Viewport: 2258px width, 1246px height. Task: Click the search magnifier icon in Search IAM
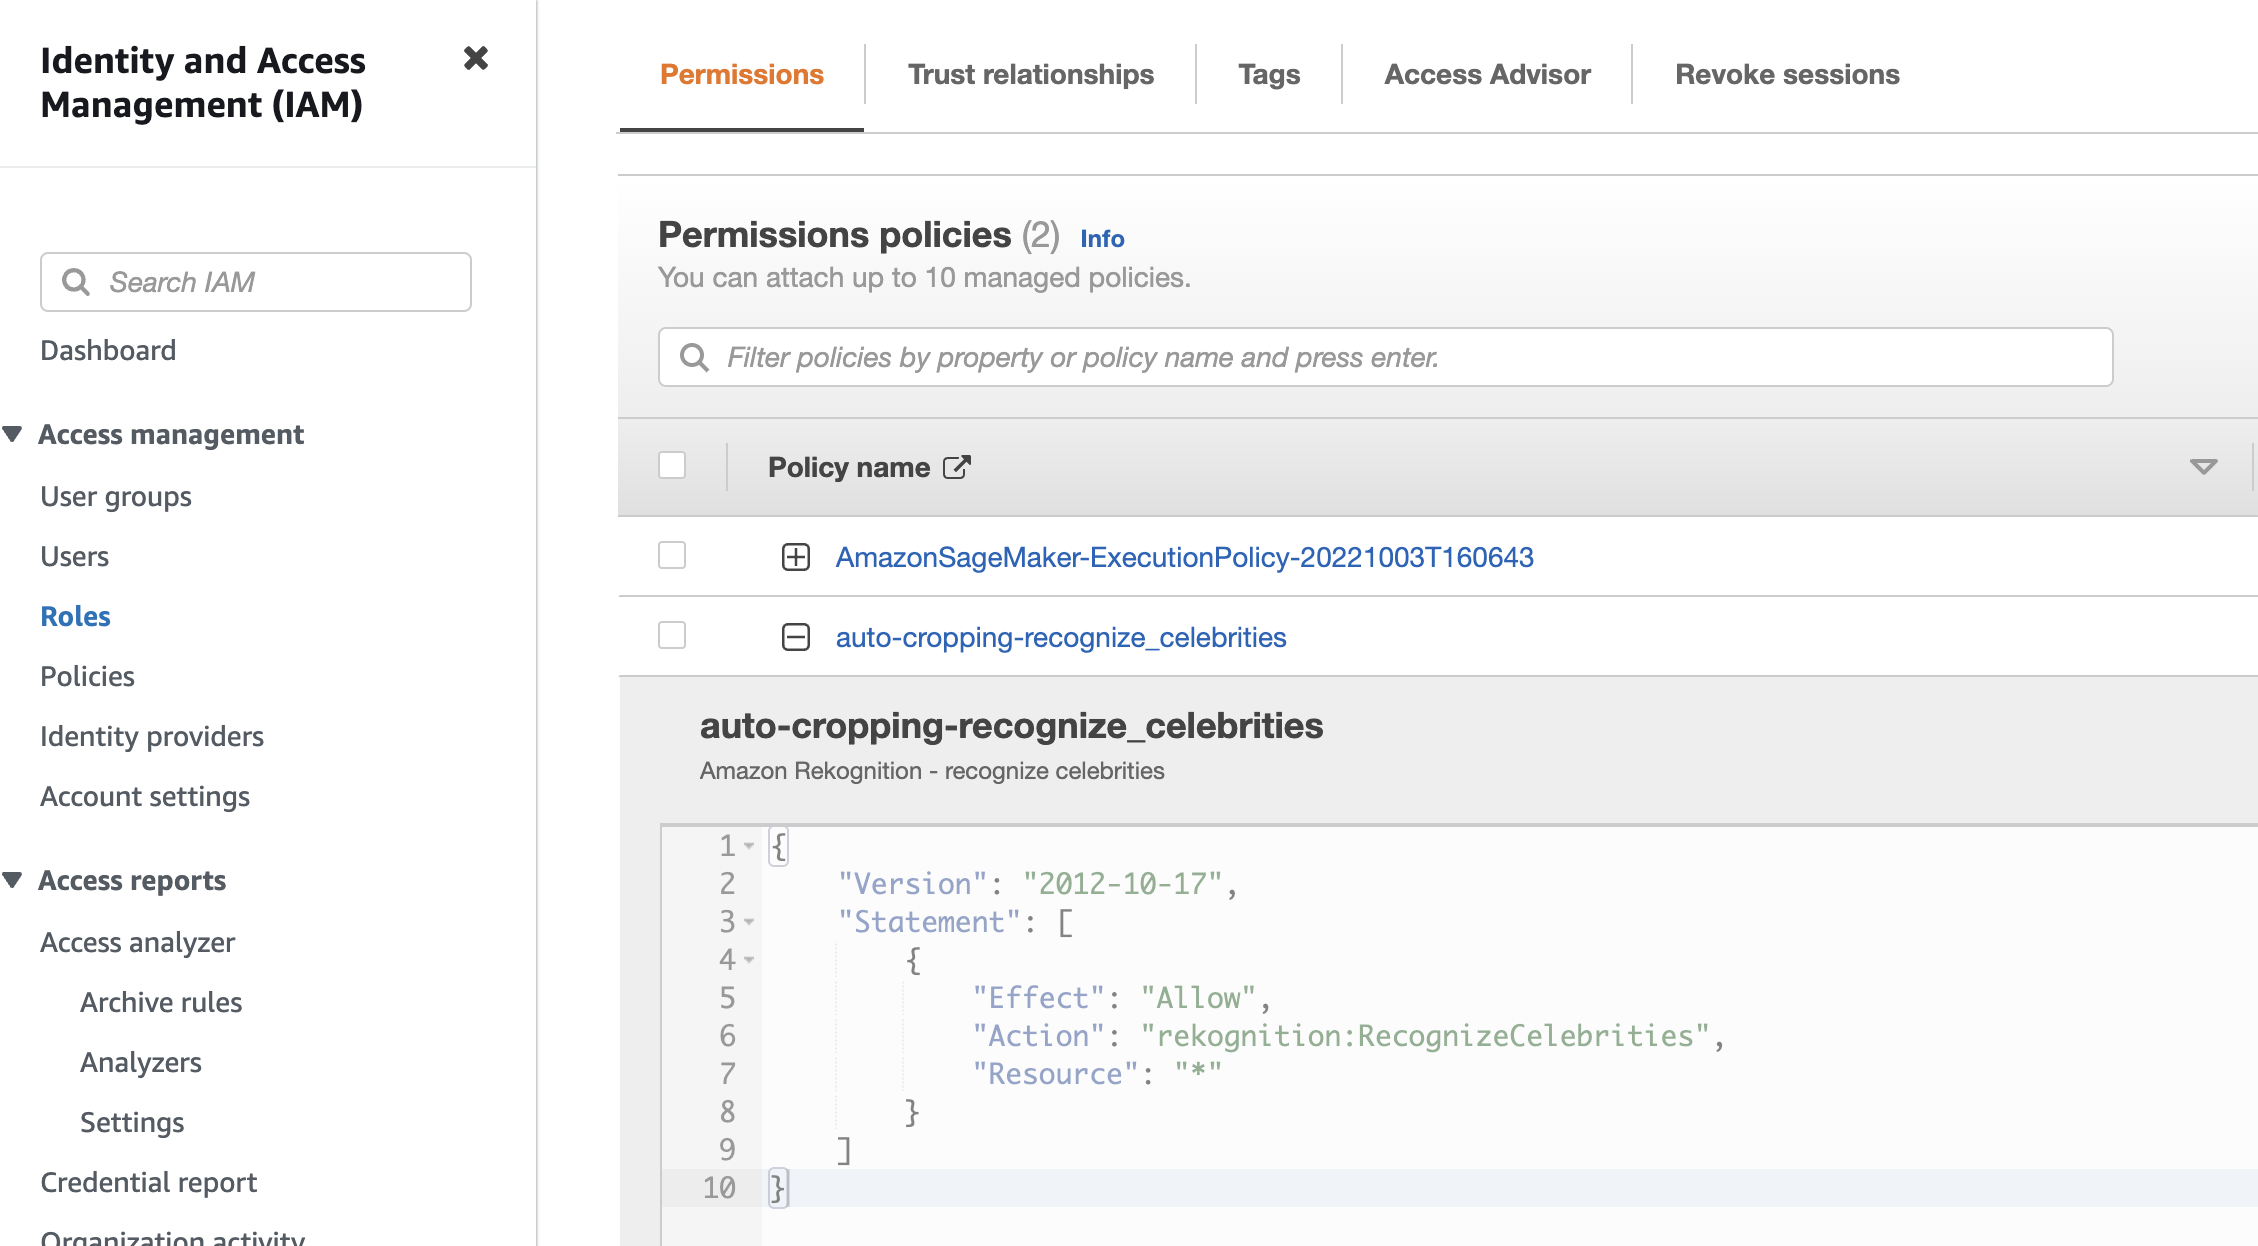[75, 281]
